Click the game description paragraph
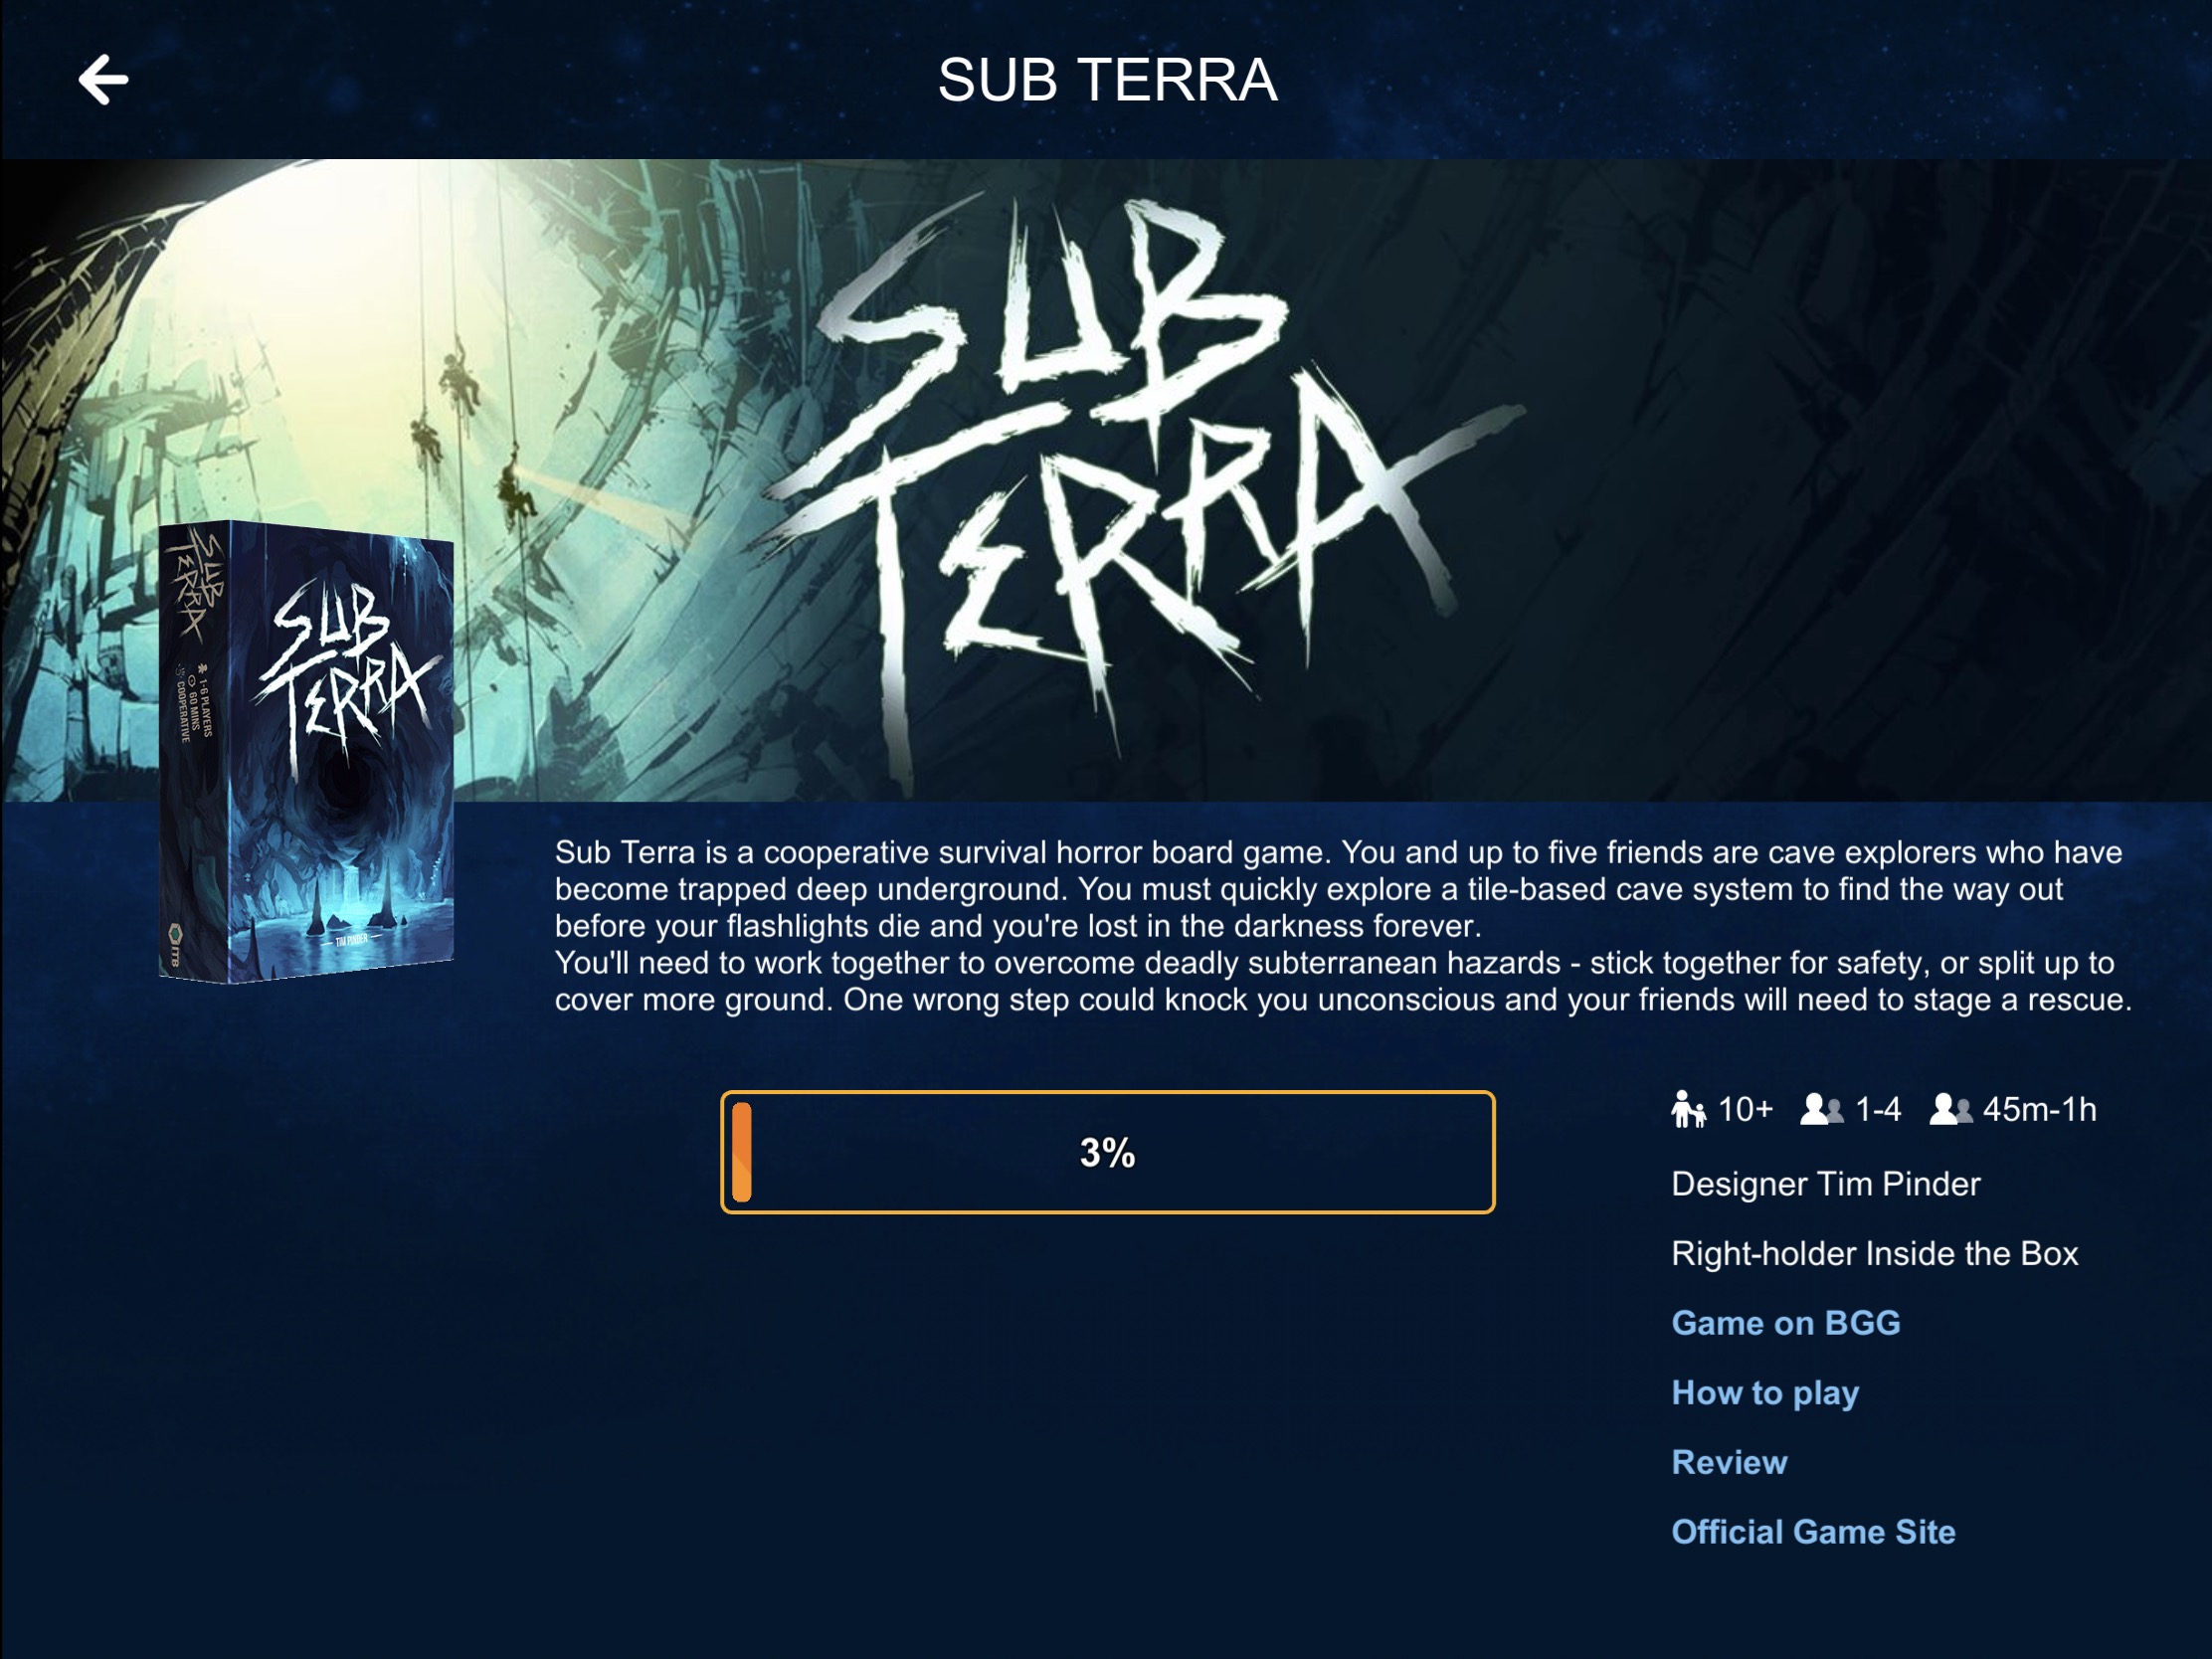2212x1659 pixels. coord(1343,926)
